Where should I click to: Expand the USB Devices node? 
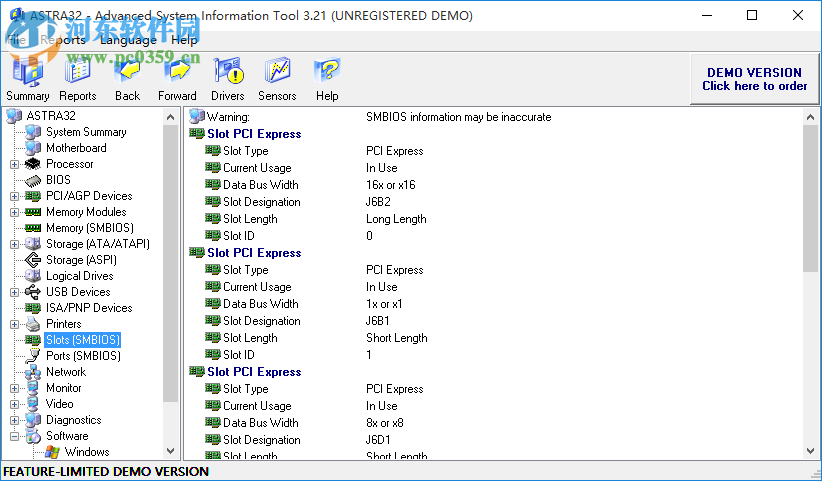15,292
